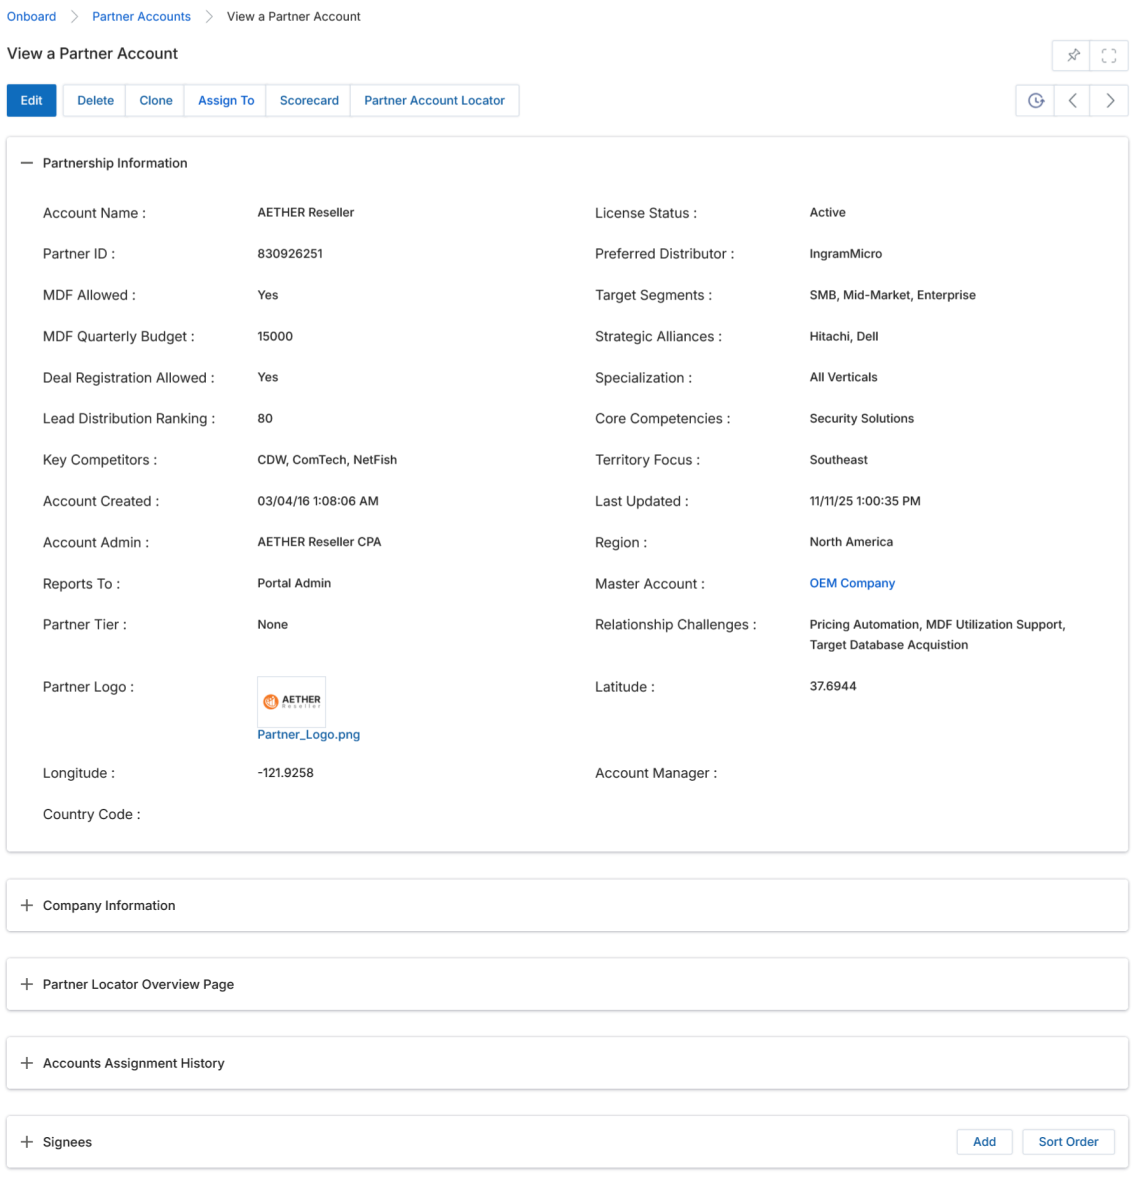Pin this Partner Account page
The width and height of the screenshot is (1136, 1179).
click(x=1073, y=55)
